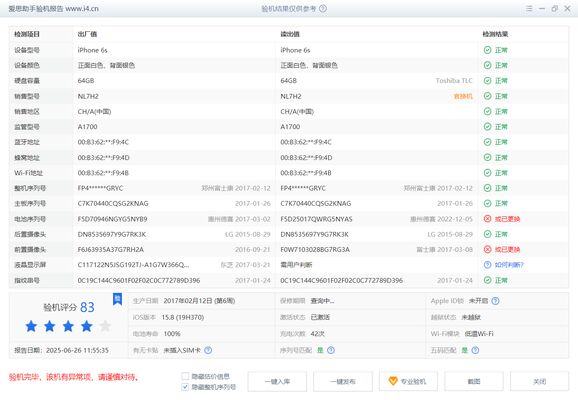Viewport: 578px width, 400px height.
Task: Uncheck the 隐藏整机序列号 checkbox
Action: tap(185, 387)
